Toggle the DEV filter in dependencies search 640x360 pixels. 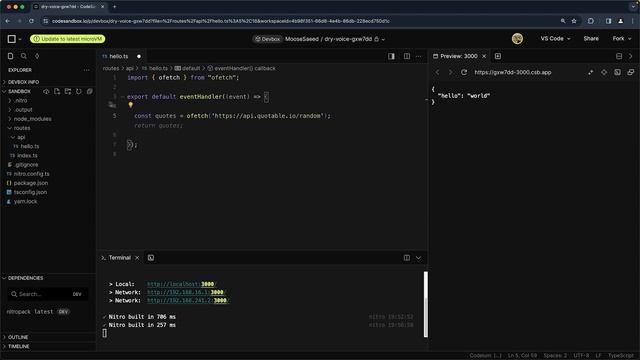click(77, 294)
